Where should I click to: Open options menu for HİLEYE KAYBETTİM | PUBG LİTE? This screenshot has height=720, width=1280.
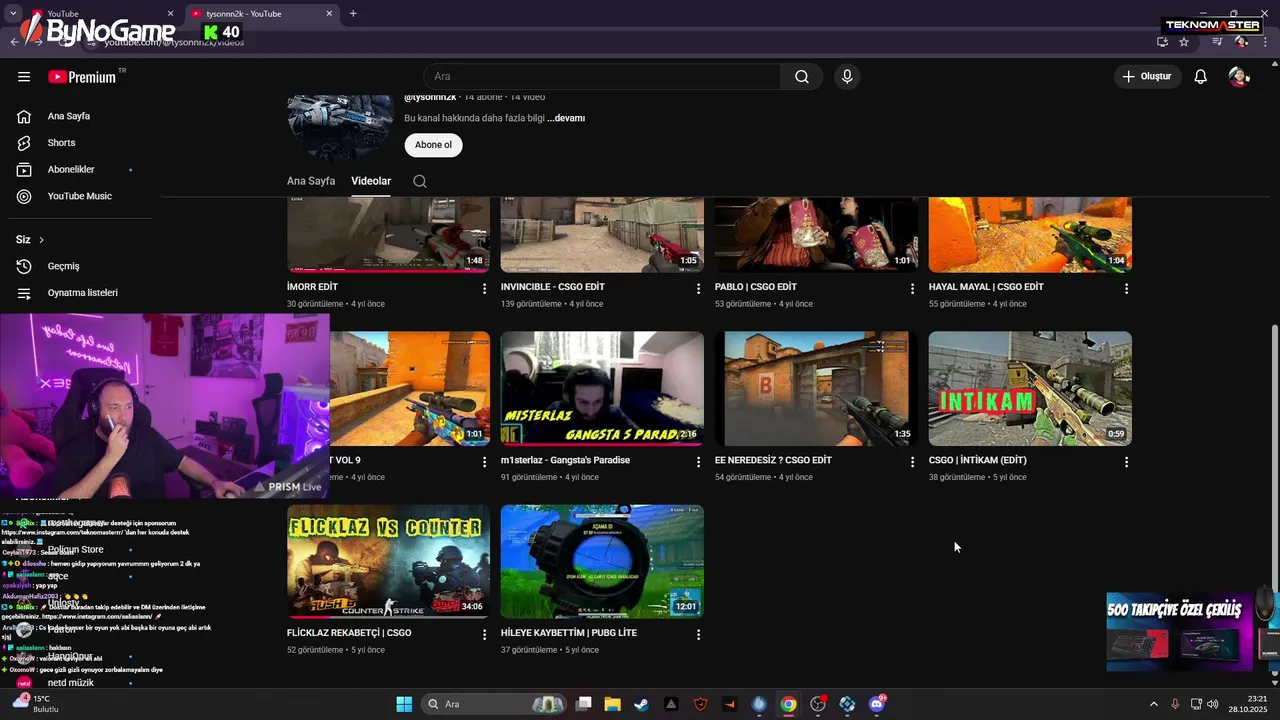click(698, 634)
